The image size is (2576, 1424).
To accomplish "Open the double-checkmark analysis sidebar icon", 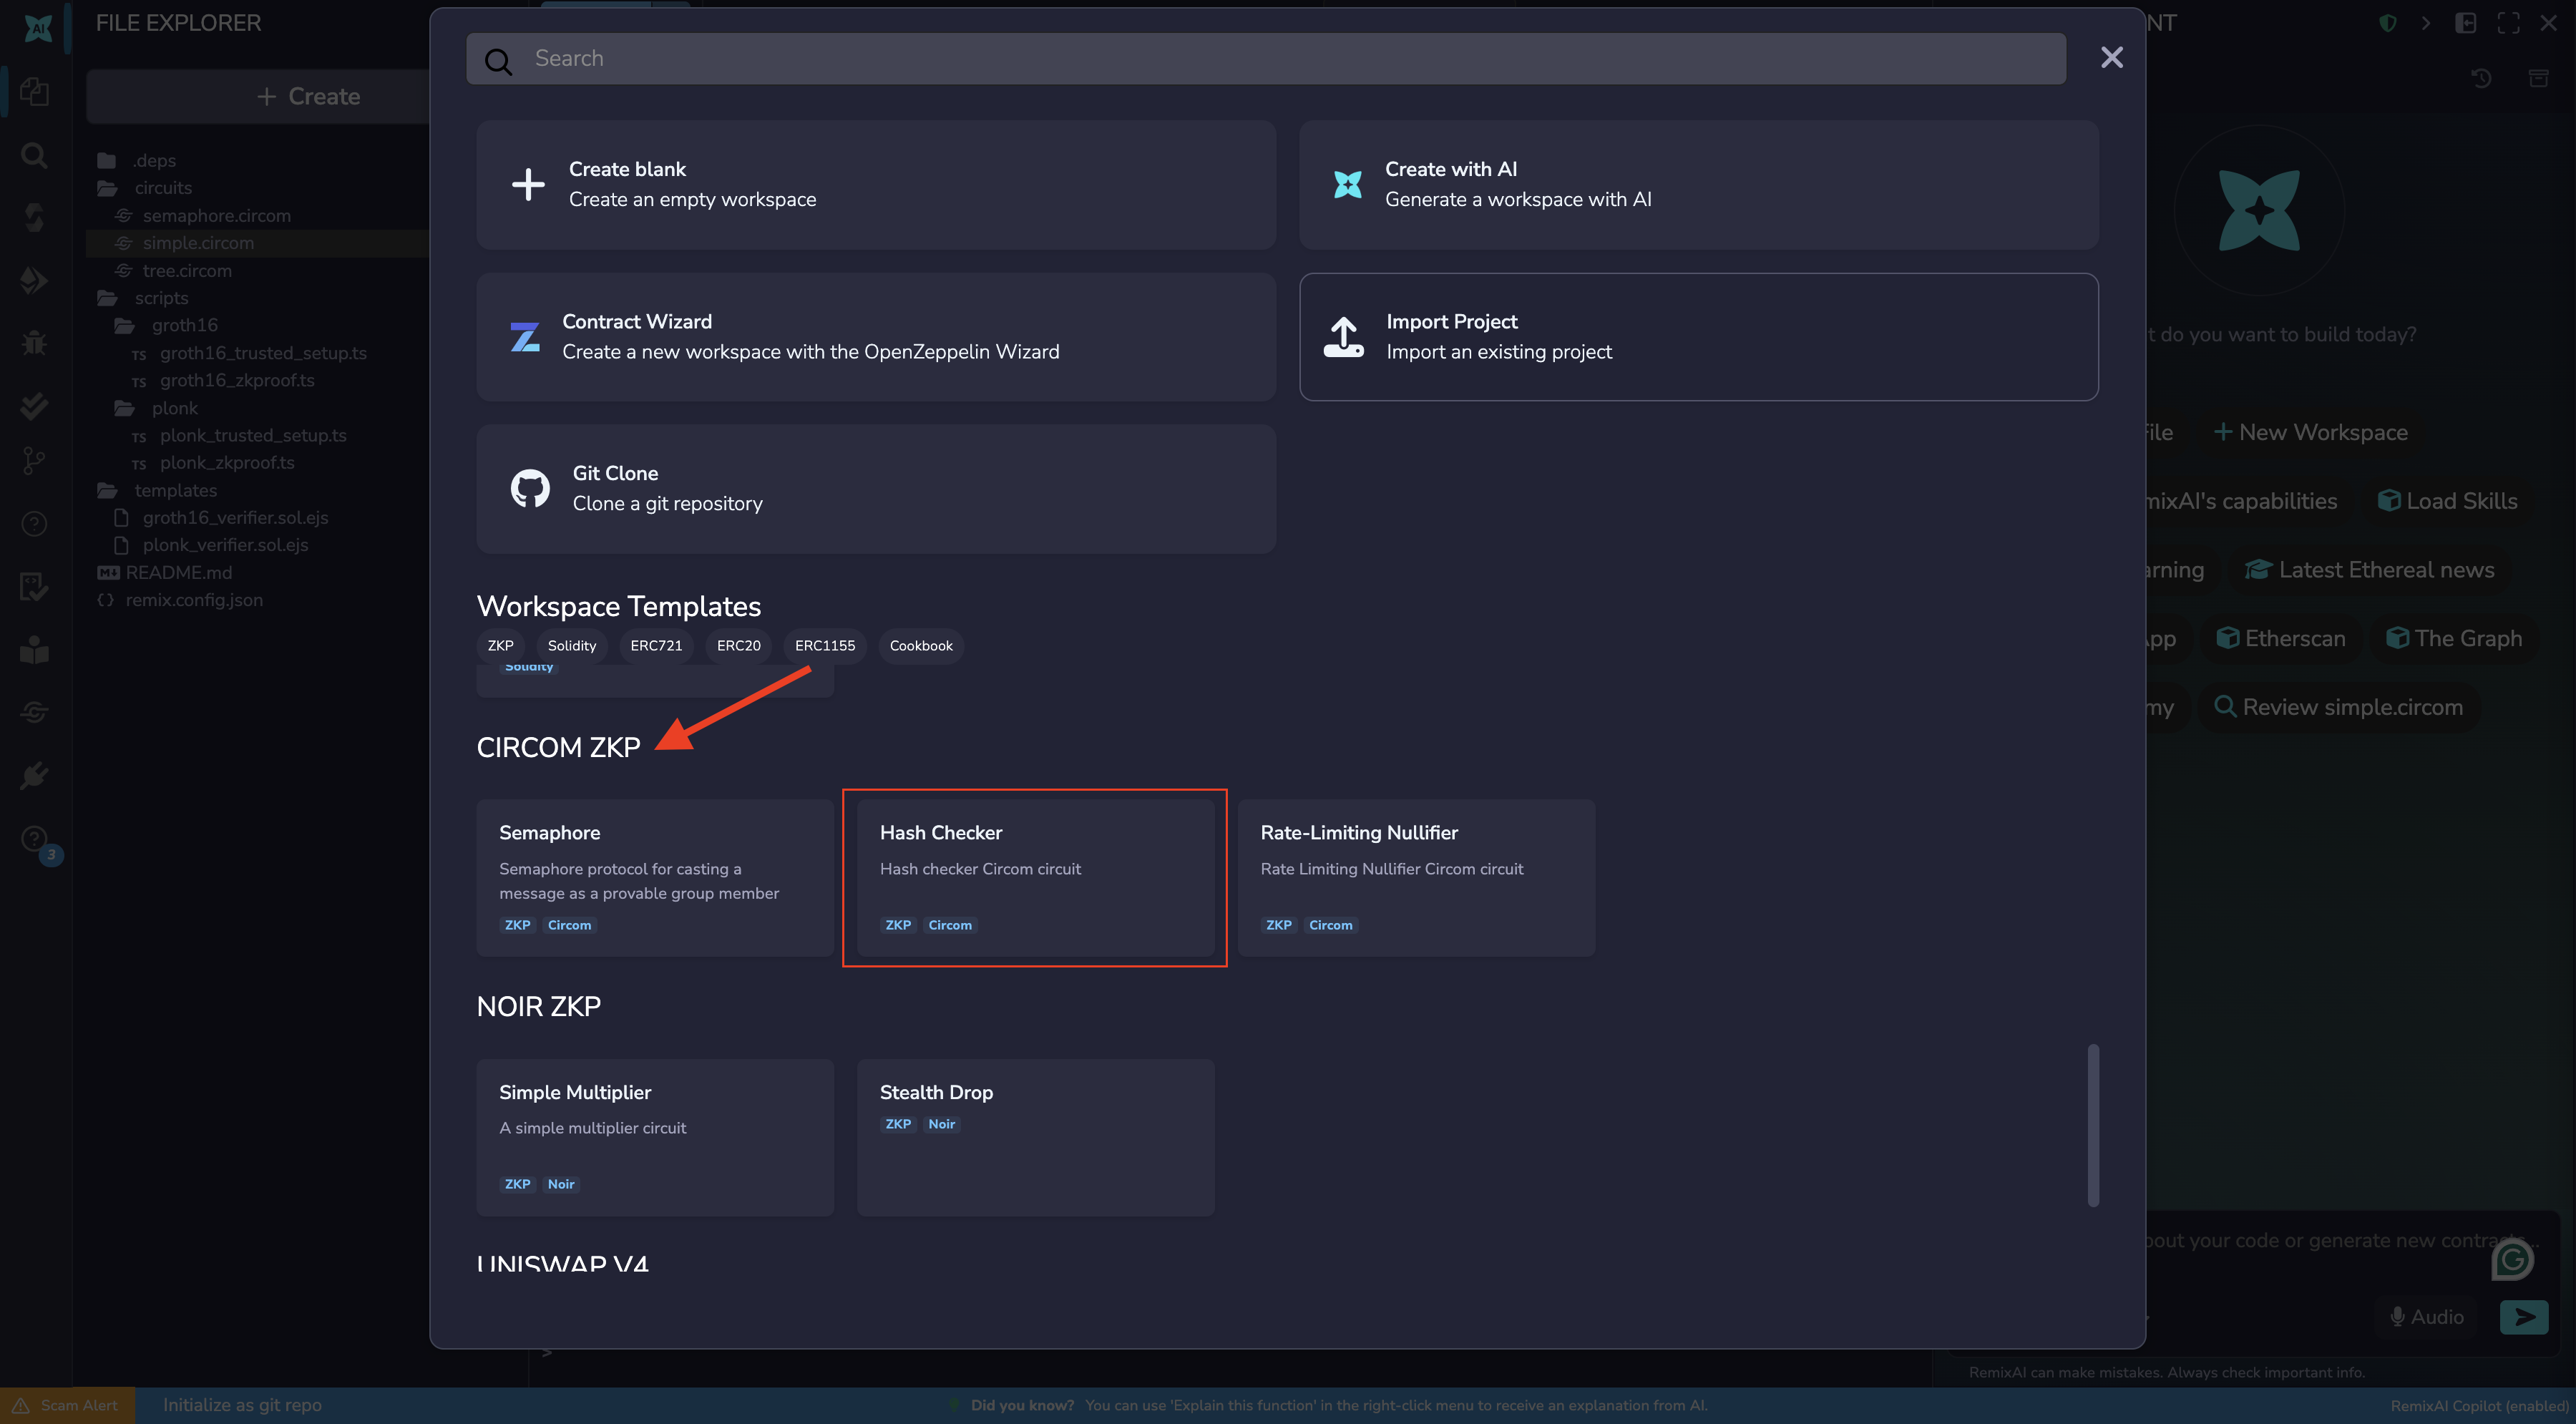I will point(34,405).
